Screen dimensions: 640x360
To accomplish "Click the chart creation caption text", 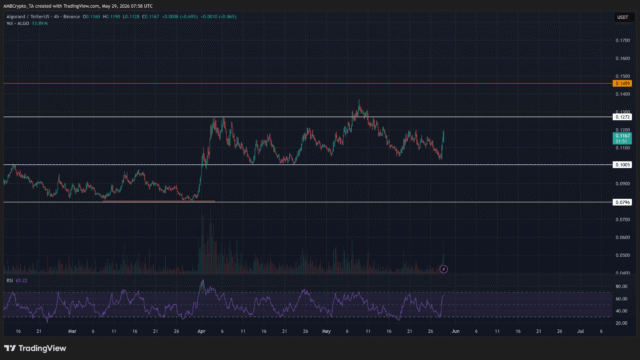I will click(78, 6).
